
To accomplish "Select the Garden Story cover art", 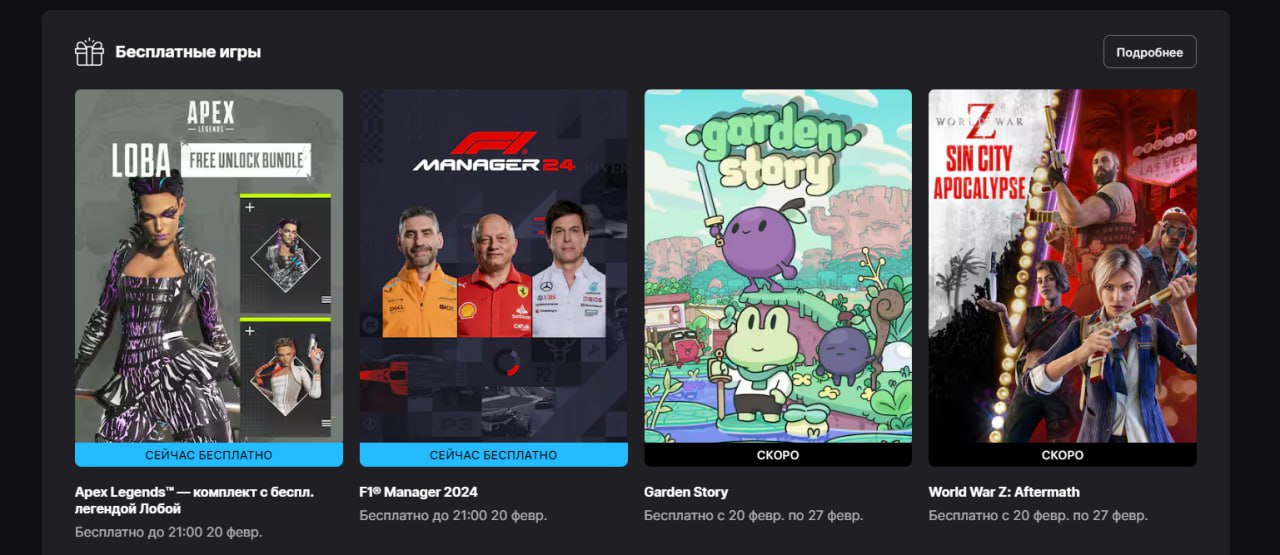I will pos(778,266).
